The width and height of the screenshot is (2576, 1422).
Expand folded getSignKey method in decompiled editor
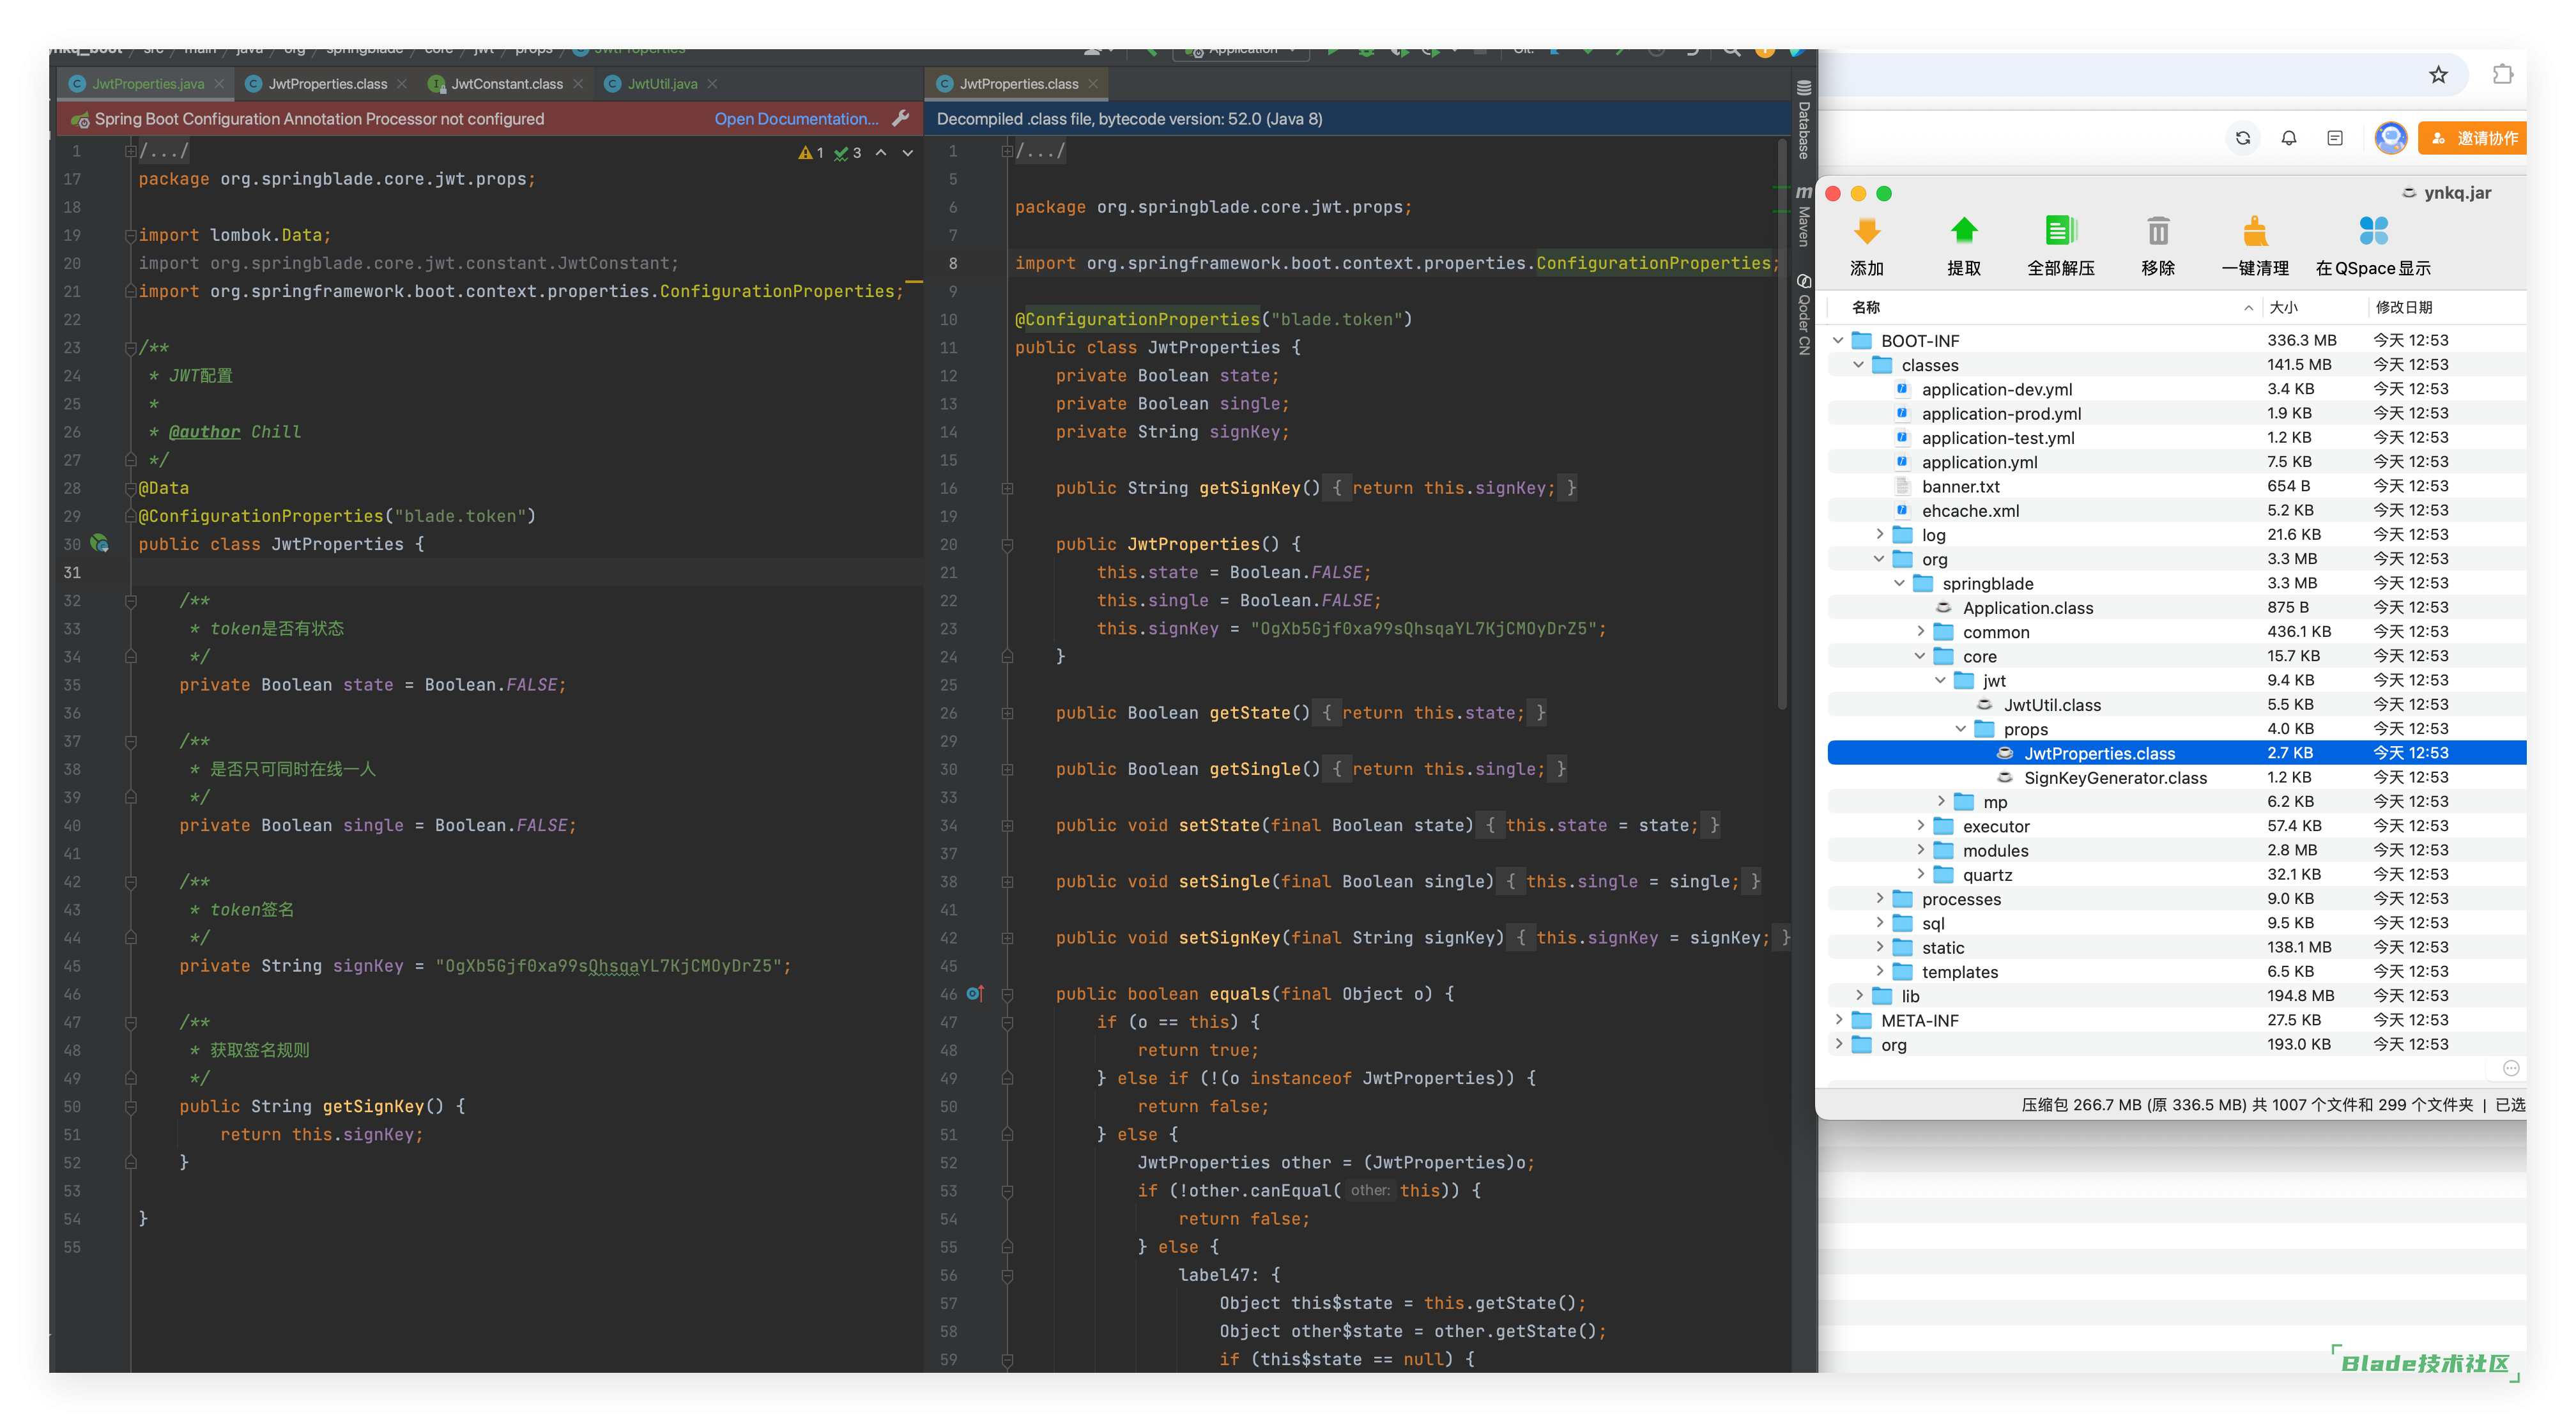click(x=1007, y=488)
